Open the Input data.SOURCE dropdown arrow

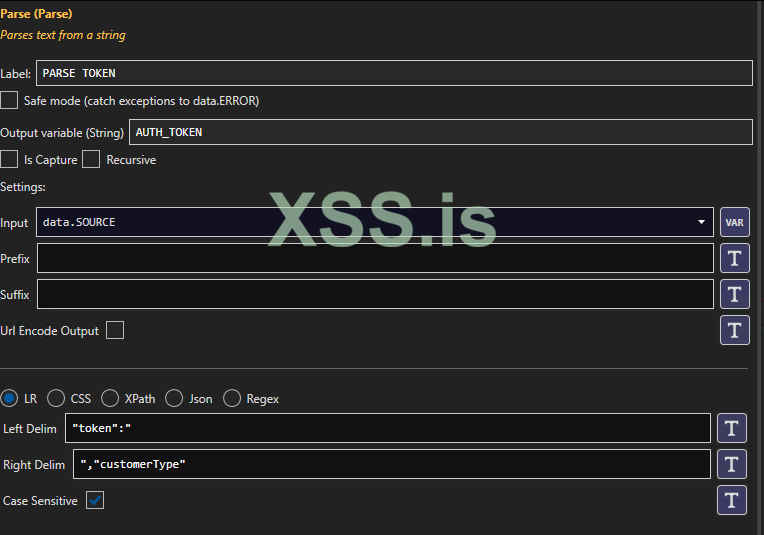coord(701,222)
